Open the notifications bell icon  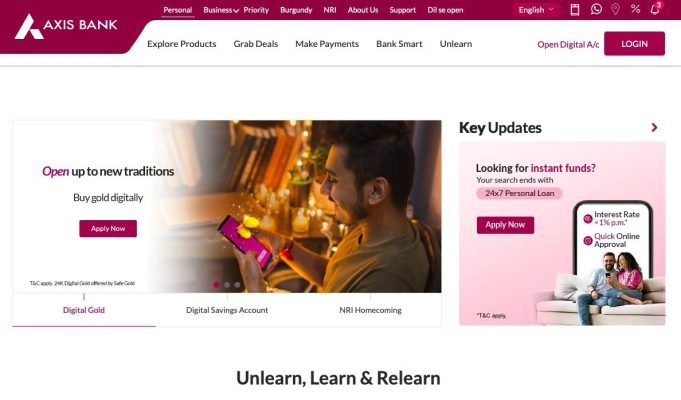[x=655, y=10]
